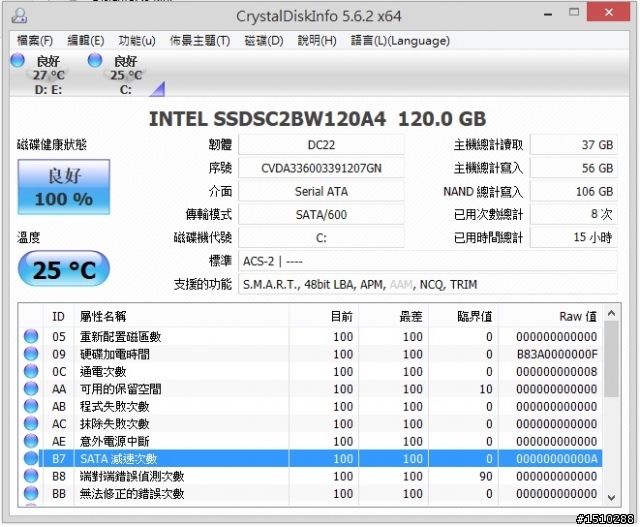The width and height of the screenshot is (640, 527).
Task: Click the scroll down arrow of attribute list
Action: 611,497
